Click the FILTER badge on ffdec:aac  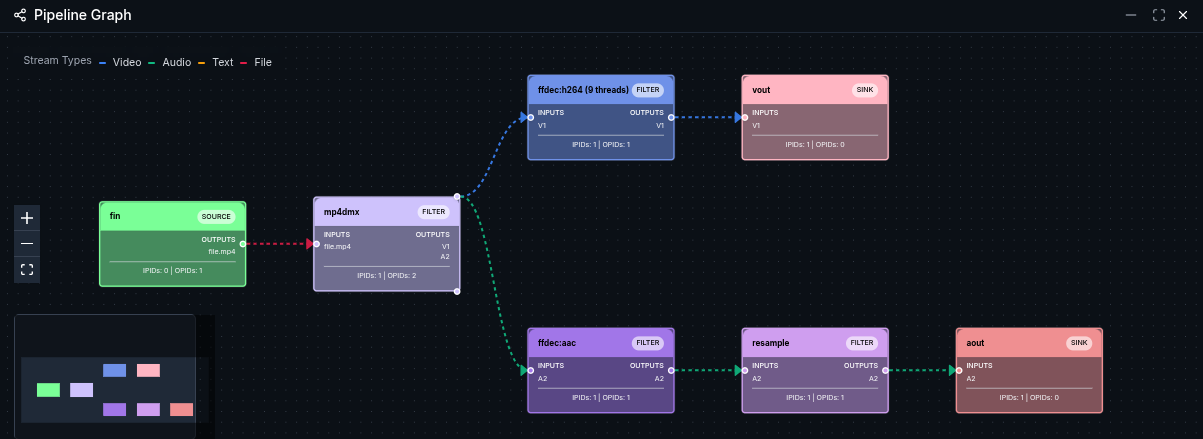tap(648, 343)
